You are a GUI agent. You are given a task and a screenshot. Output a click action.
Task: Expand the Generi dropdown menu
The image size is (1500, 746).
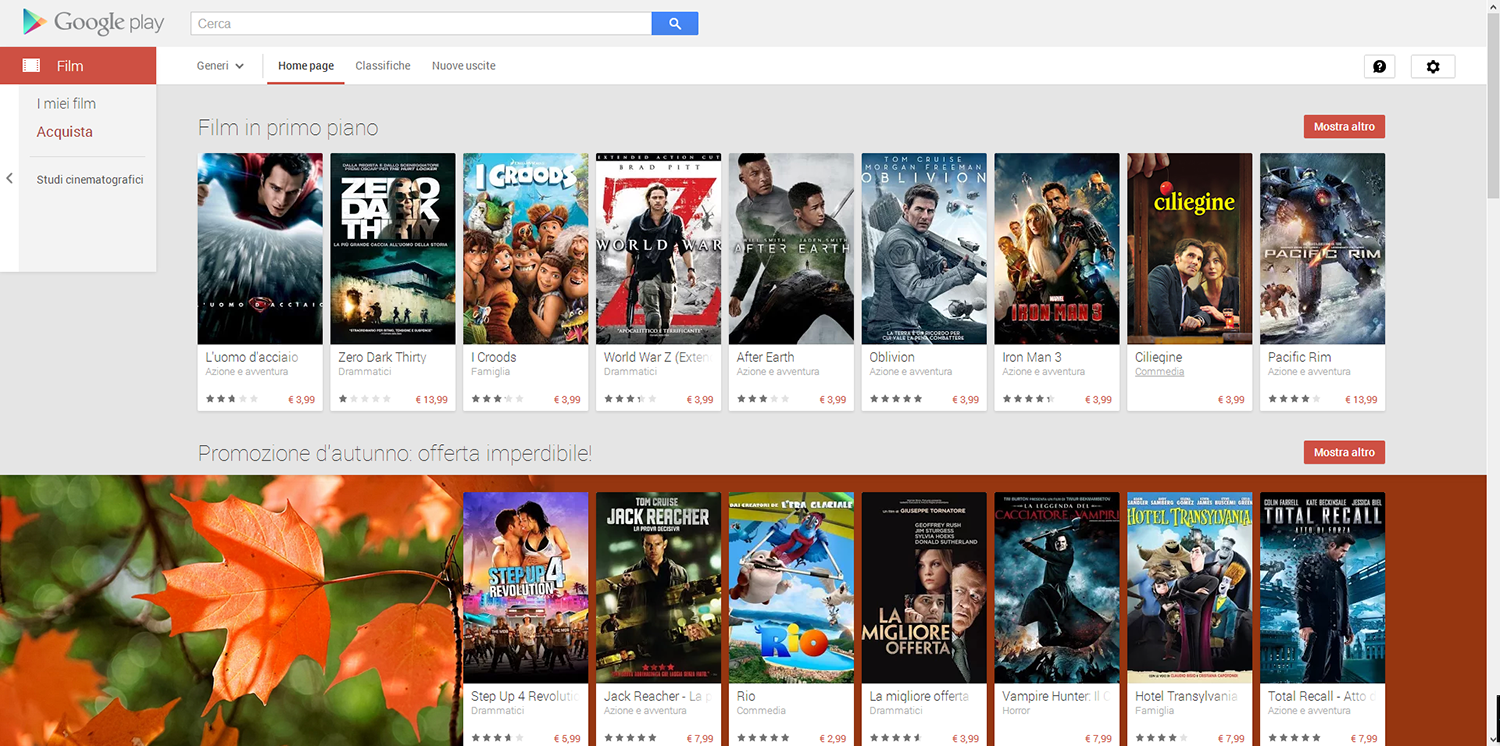(x=220, y=66)
